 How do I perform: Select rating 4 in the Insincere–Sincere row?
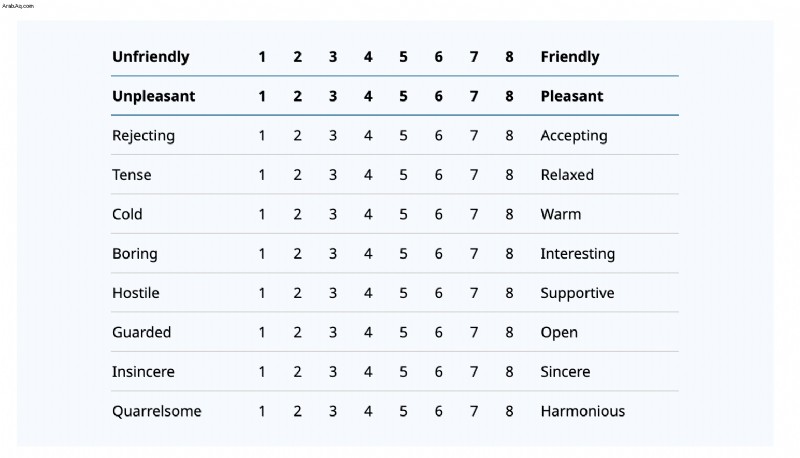[x=368, y=371]
